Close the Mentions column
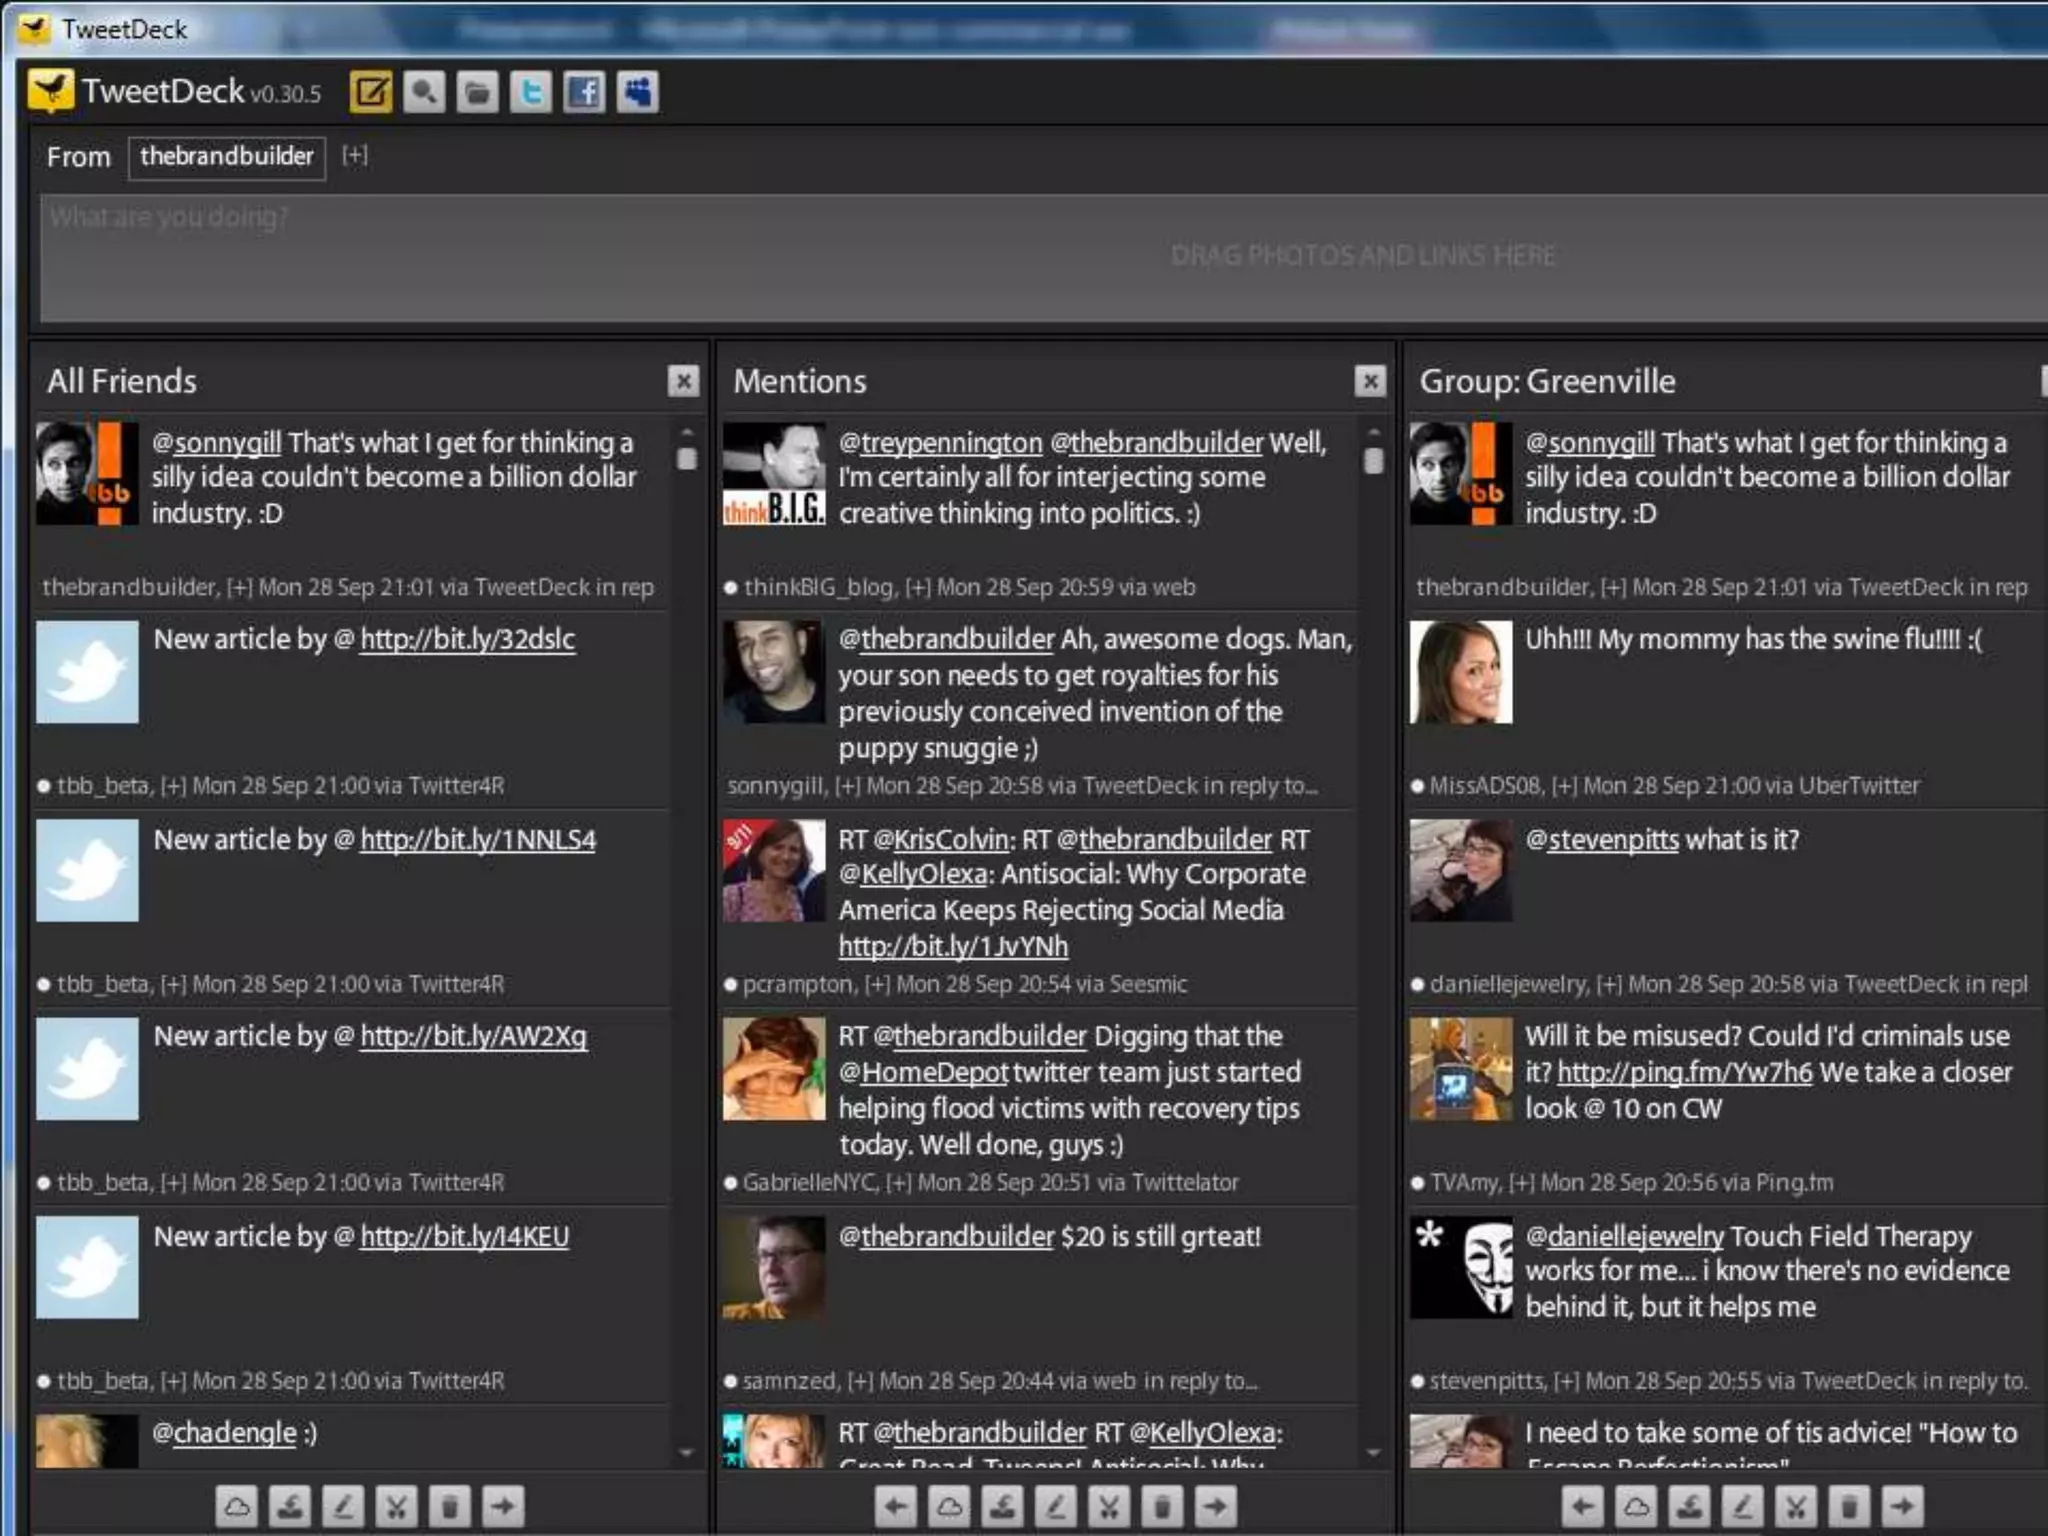The height and width of the screenshot is (1536, 2048). pyautogui.click(x=1370, y=381)
